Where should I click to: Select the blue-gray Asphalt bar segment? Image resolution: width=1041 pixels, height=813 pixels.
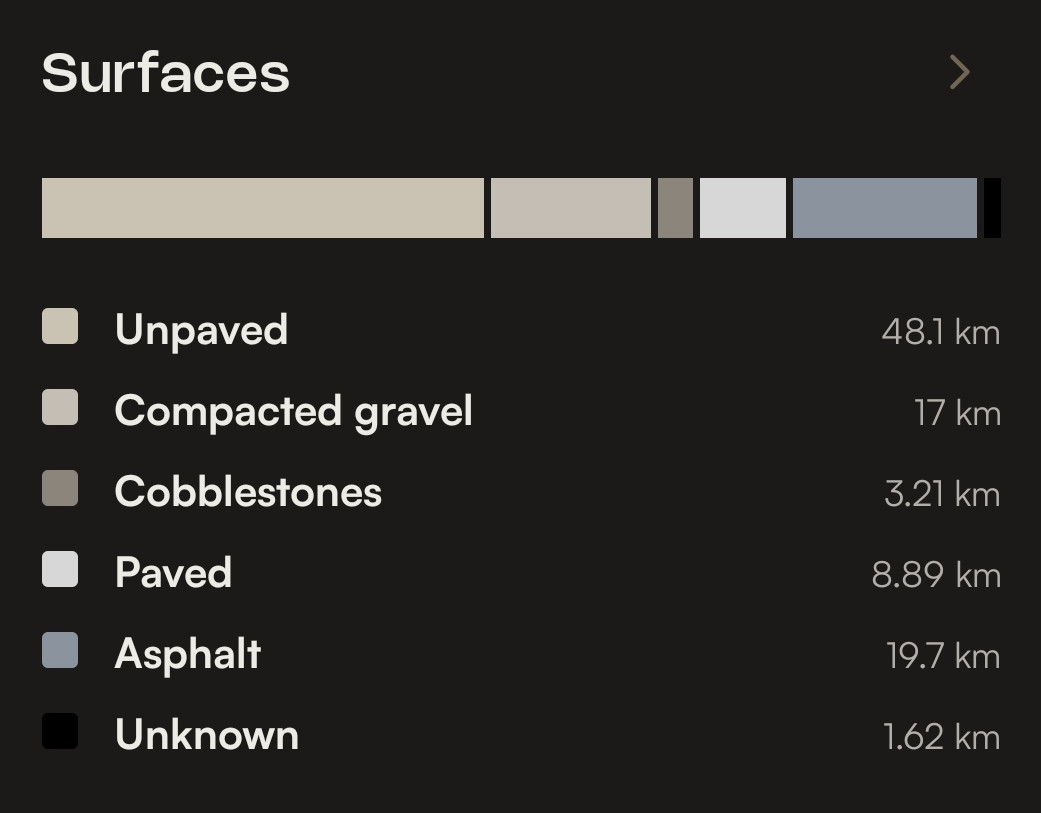pyautogui.click(x=885, y=208)
